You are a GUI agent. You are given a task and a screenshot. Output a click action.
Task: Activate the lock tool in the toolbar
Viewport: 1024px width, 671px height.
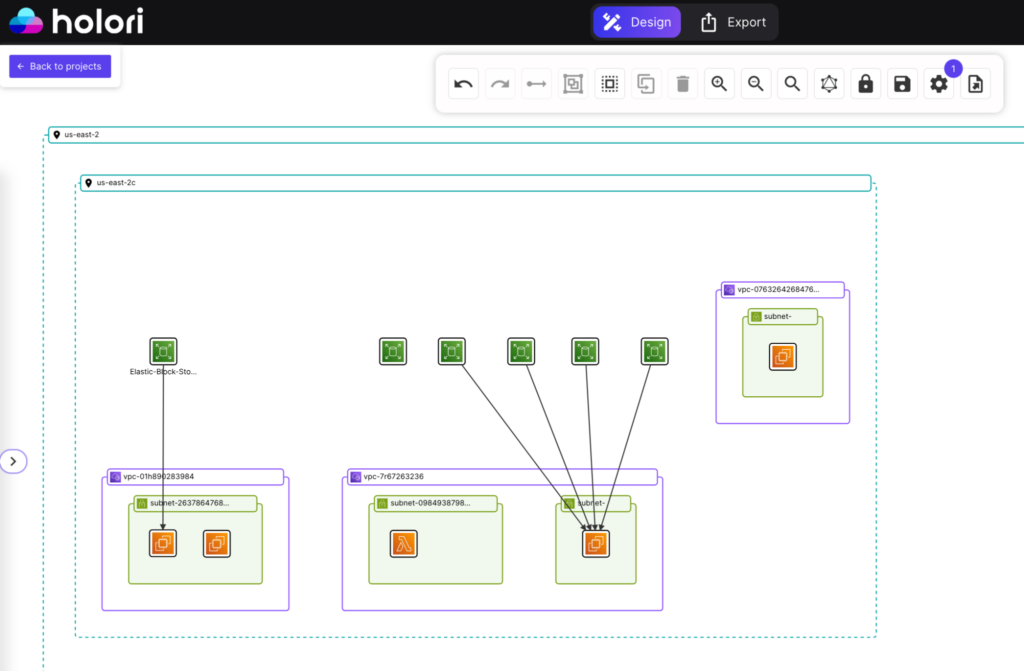click(x=865, y=83)
